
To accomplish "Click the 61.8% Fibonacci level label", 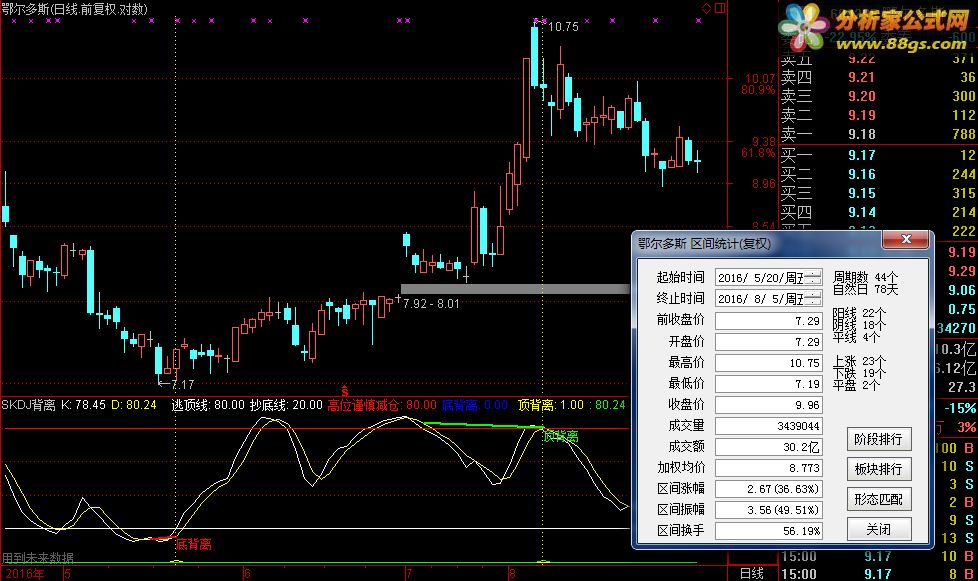I will 758,153.
